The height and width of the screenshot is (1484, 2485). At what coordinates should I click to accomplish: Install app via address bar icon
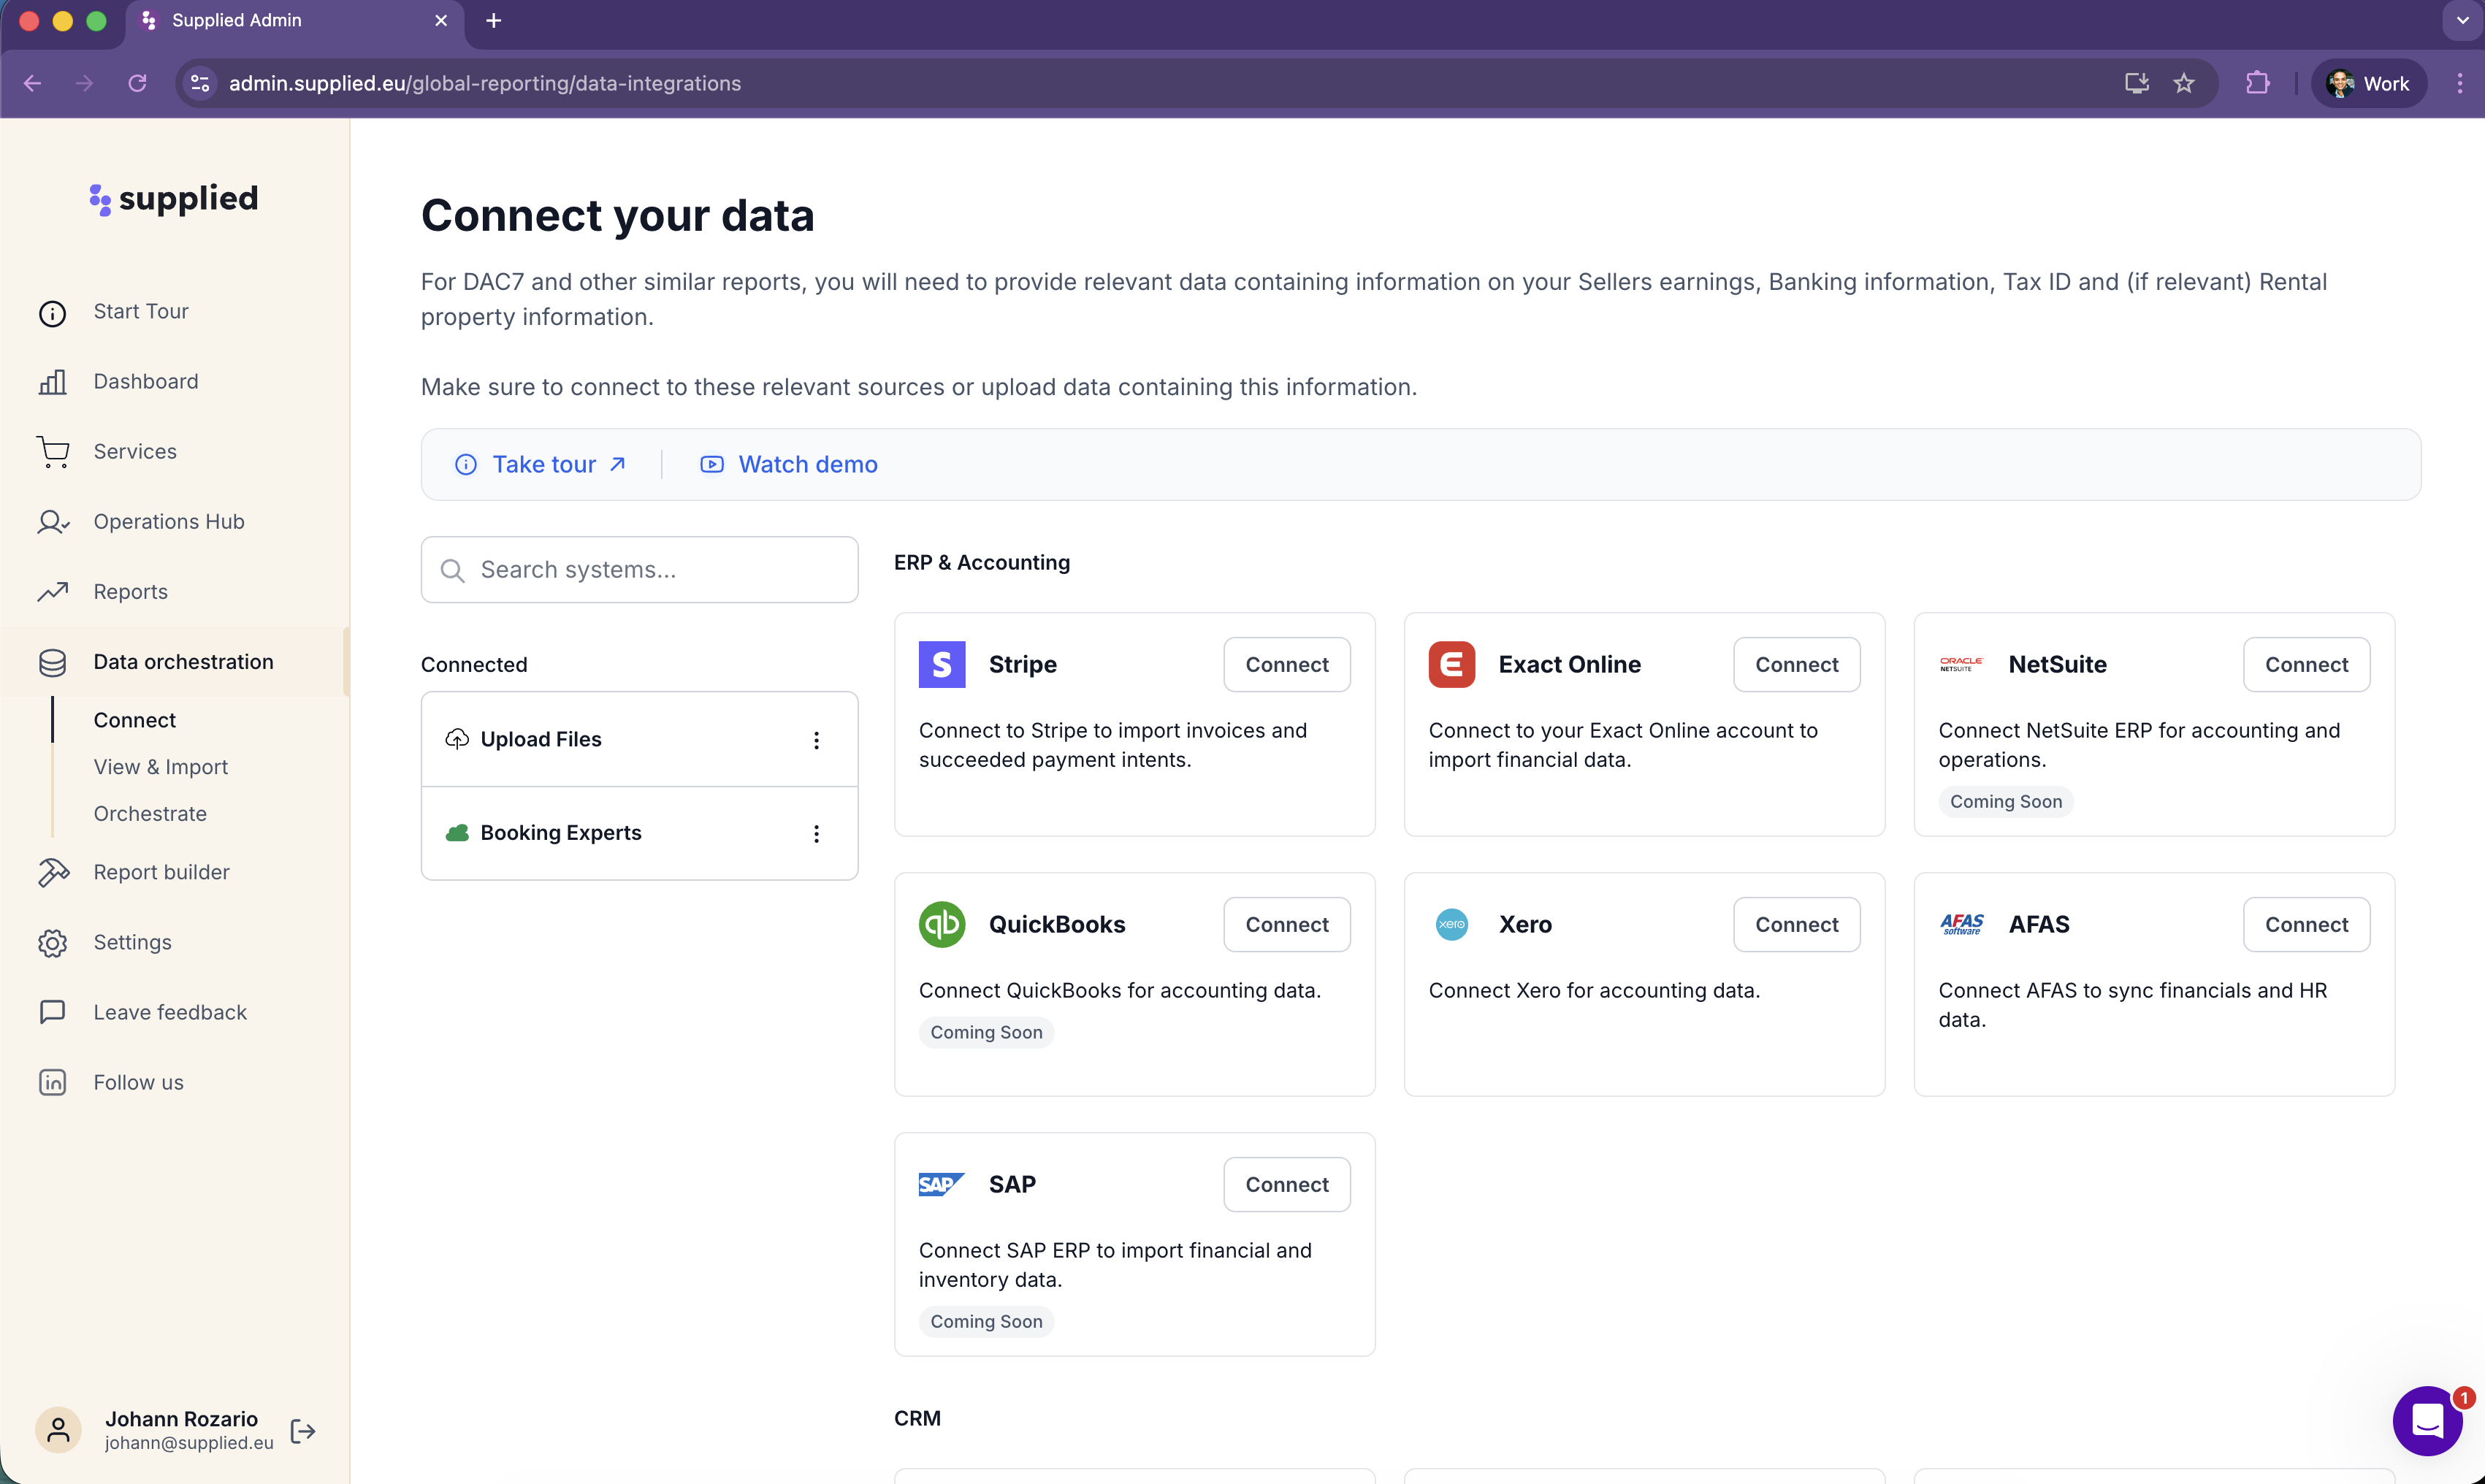2136,83
